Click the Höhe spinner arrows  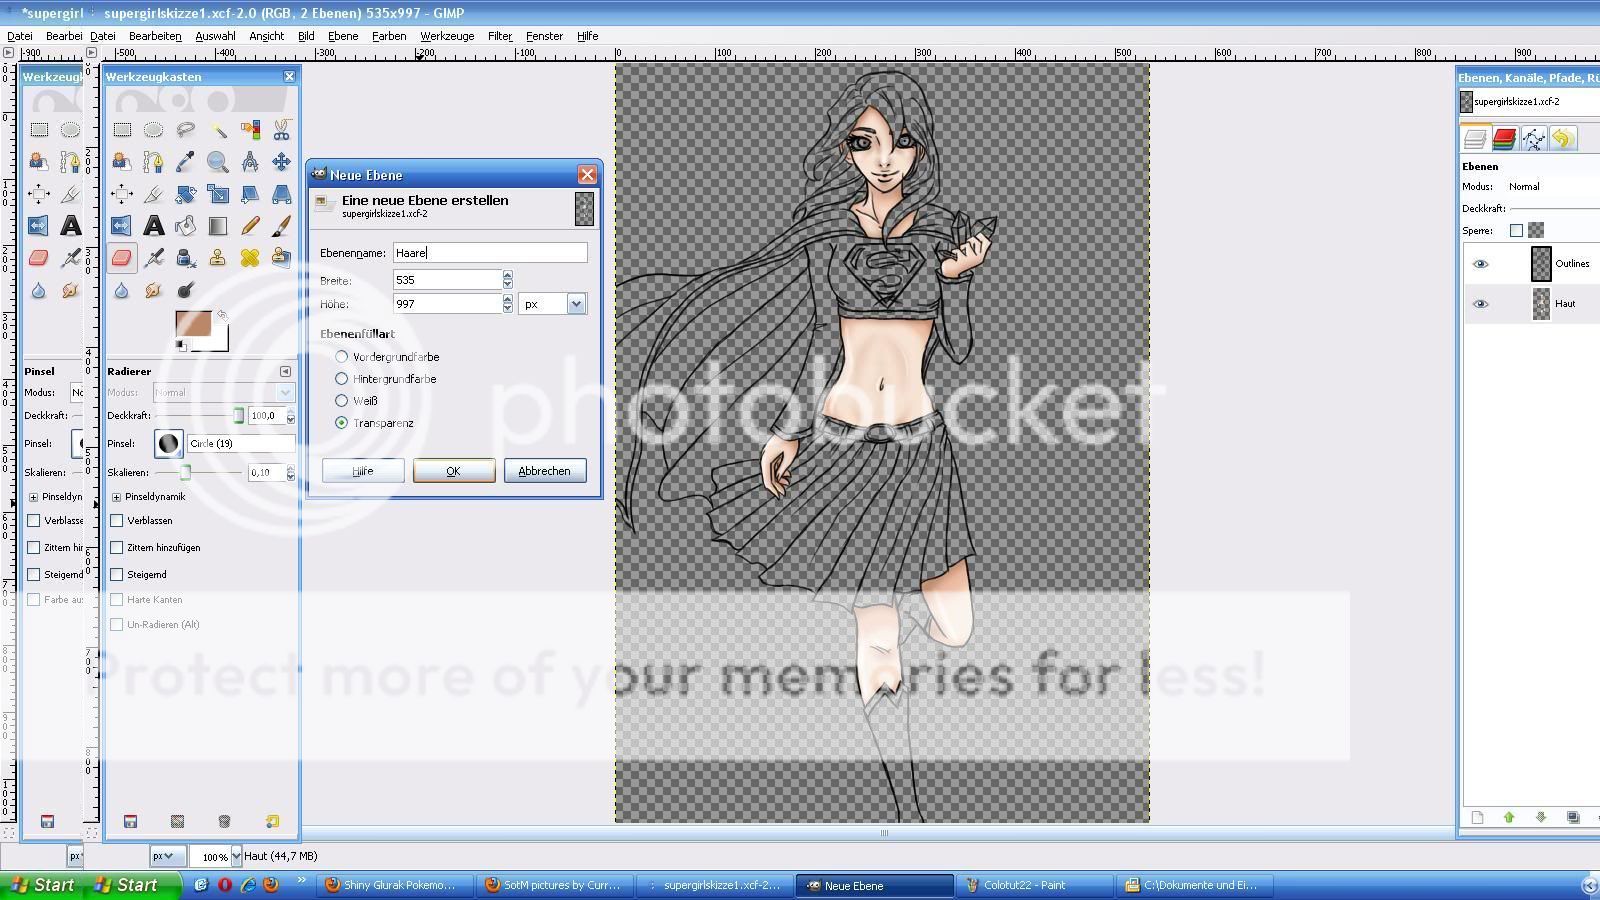[508, 304]
